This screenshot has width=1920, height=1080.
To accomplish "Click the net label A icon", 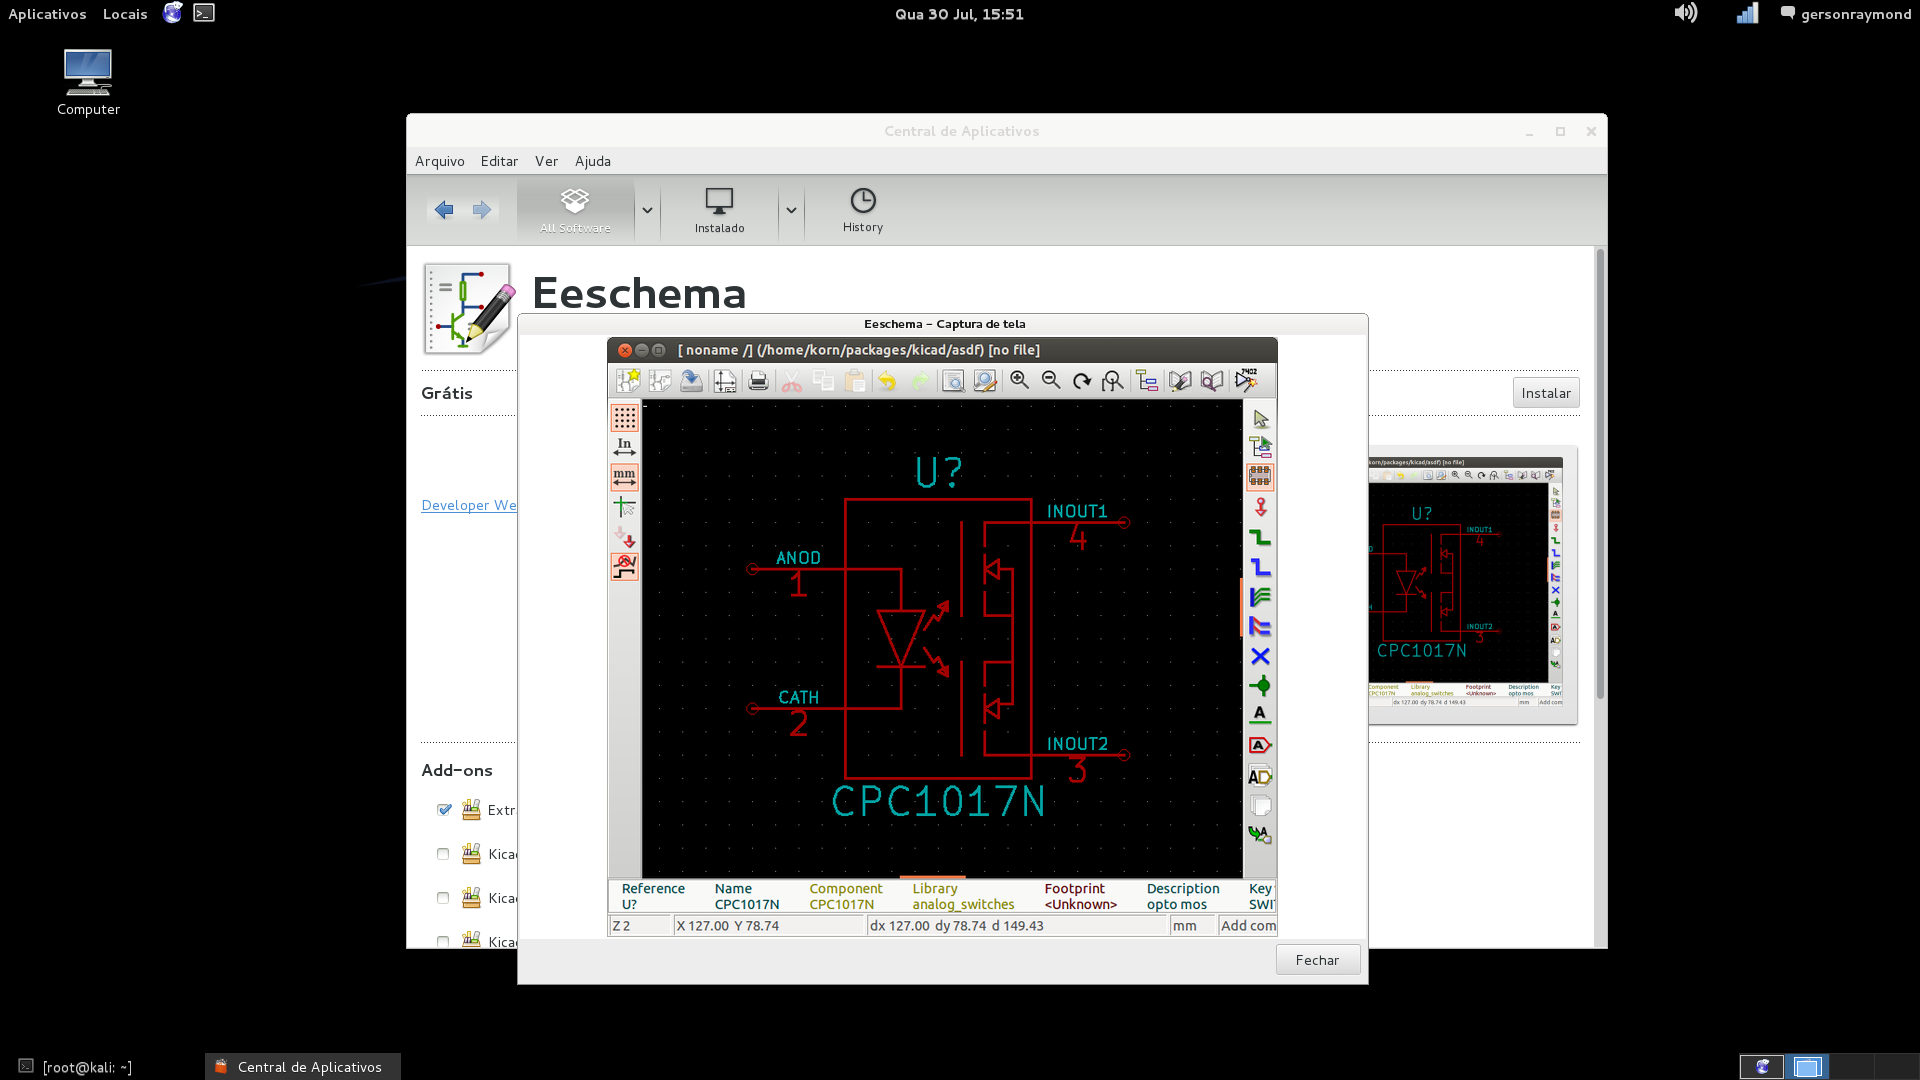I will pos(1260,715).
